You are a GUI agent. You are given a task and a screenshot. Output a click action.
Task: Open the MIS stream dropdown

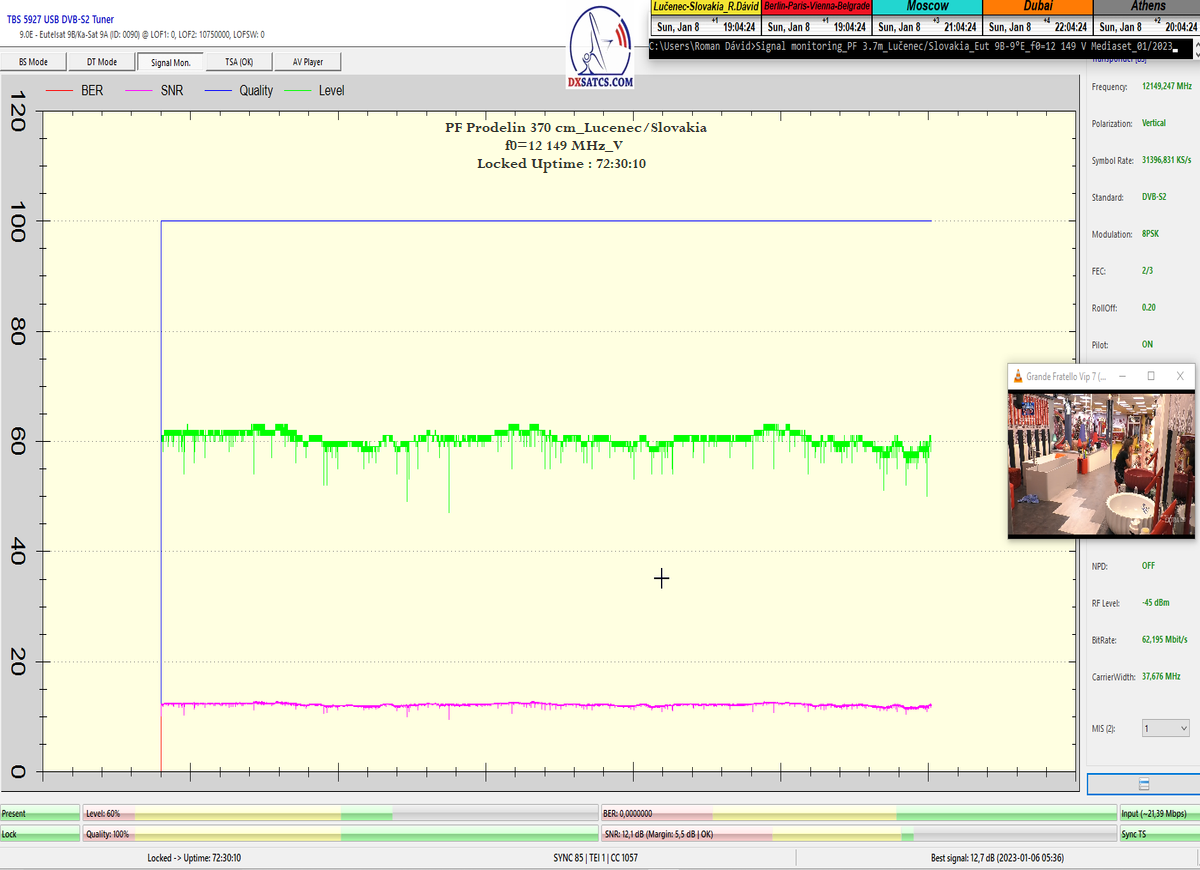[1165, 729]
